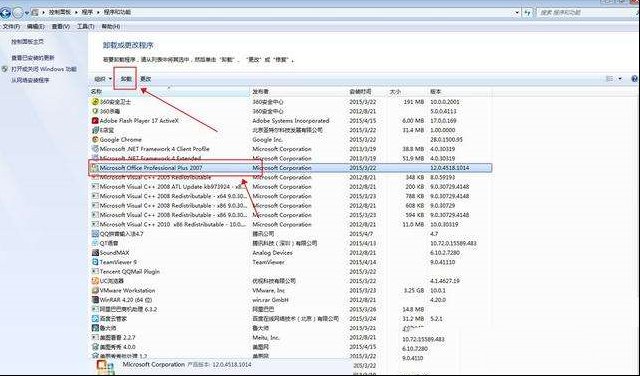Select Visual C++ 2008 ATL Update kb973924

point(291,187)
